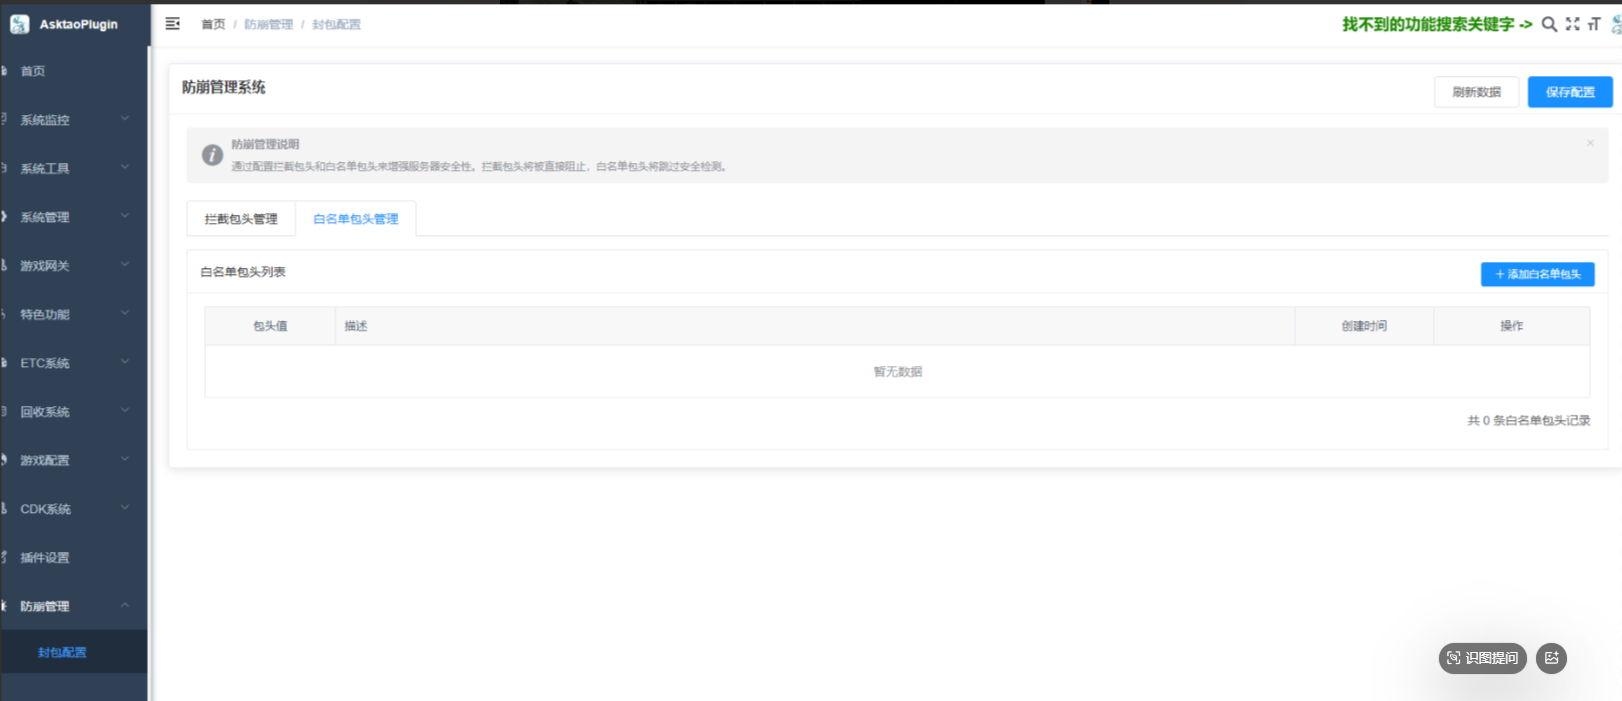Viewport: 1622px width, 701px height.
Task: Click the AsktaoPlugin logo icon
Action: [19, 24]
